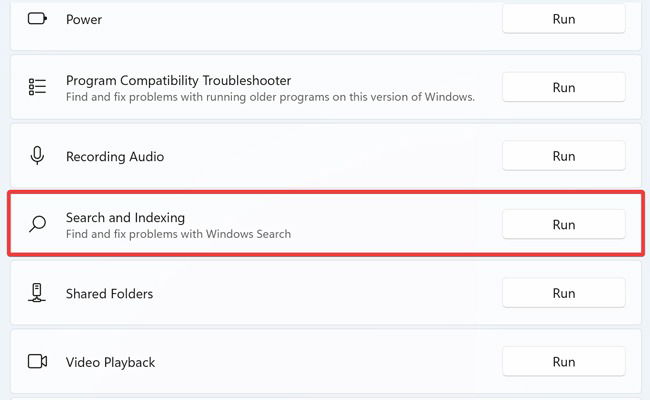This screenshot has width=650, height=400.
Task: Select the Shared Folders label
Action: [x=109, y=294]
